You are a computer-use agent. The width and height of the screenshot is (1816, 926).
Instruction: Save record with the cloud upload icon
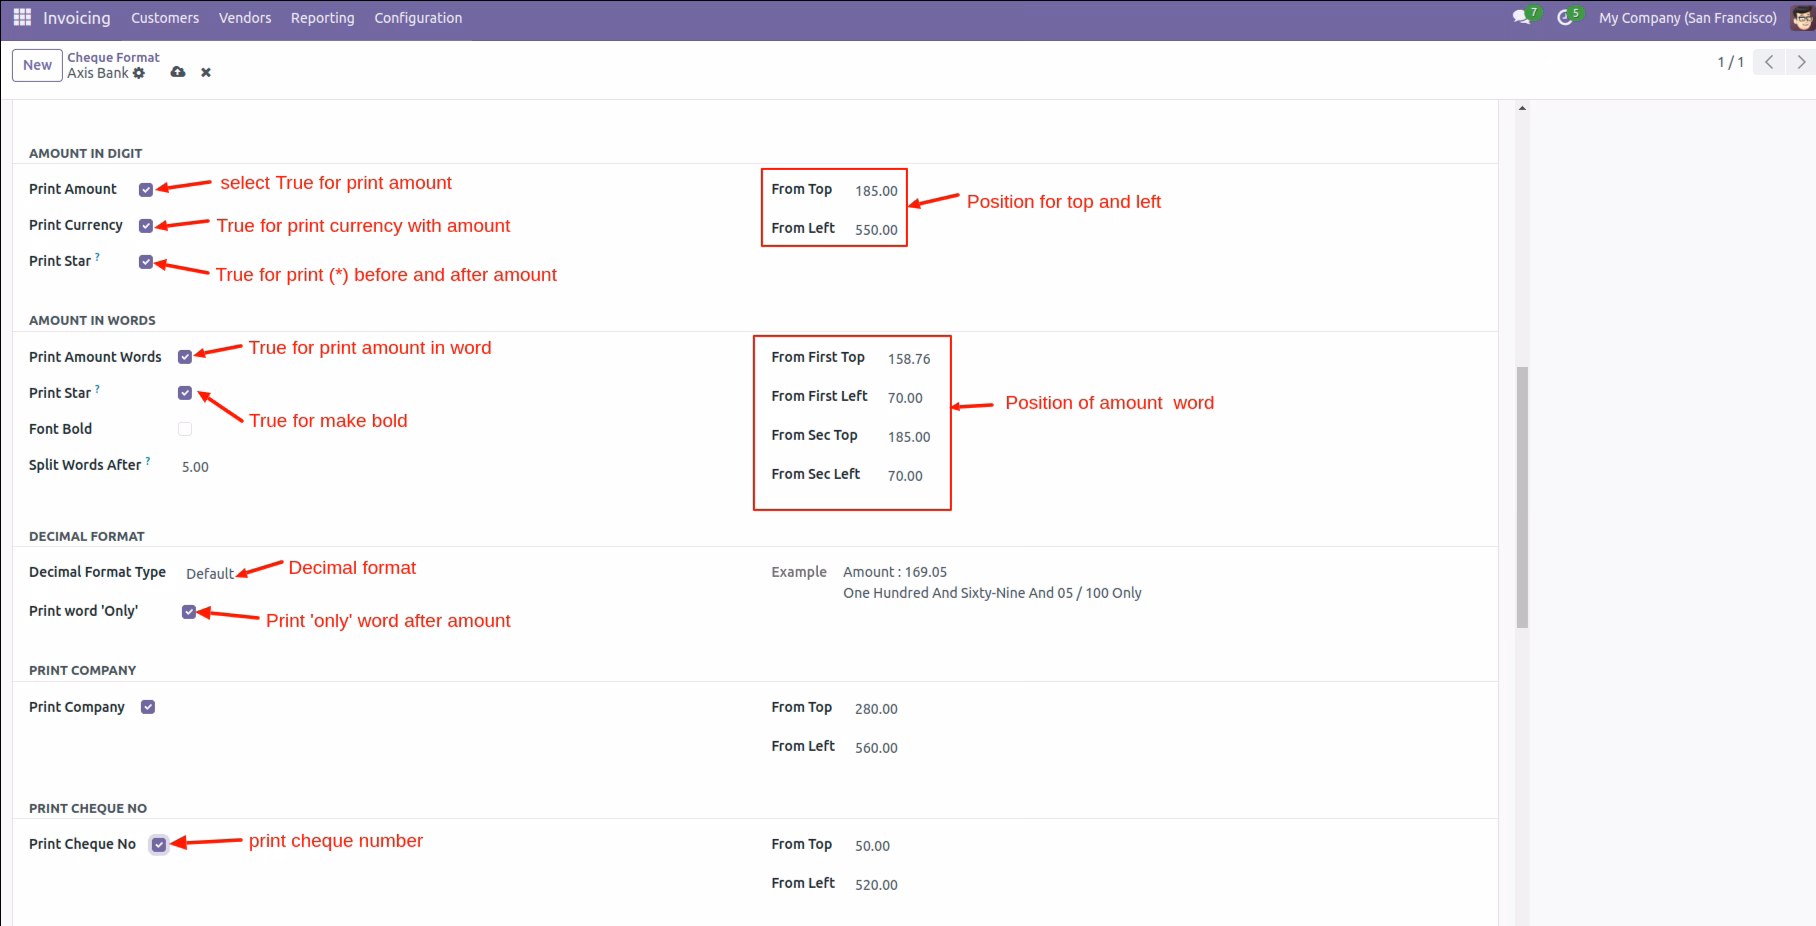pos(178,72)
